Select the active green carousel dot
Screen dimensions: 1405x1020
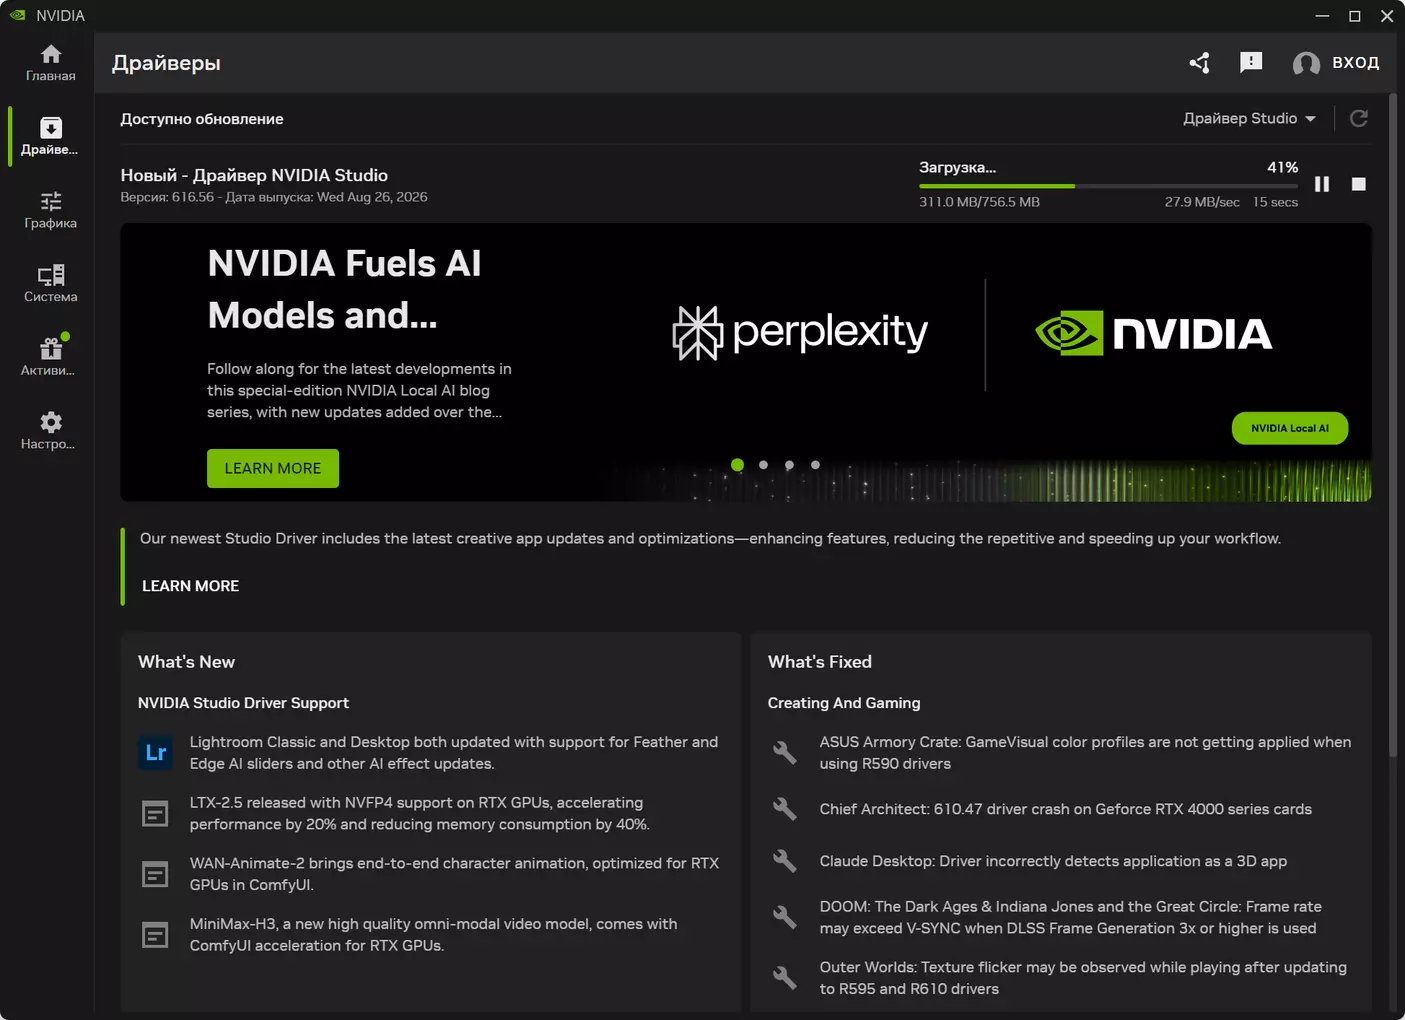(x=738, y=465)
